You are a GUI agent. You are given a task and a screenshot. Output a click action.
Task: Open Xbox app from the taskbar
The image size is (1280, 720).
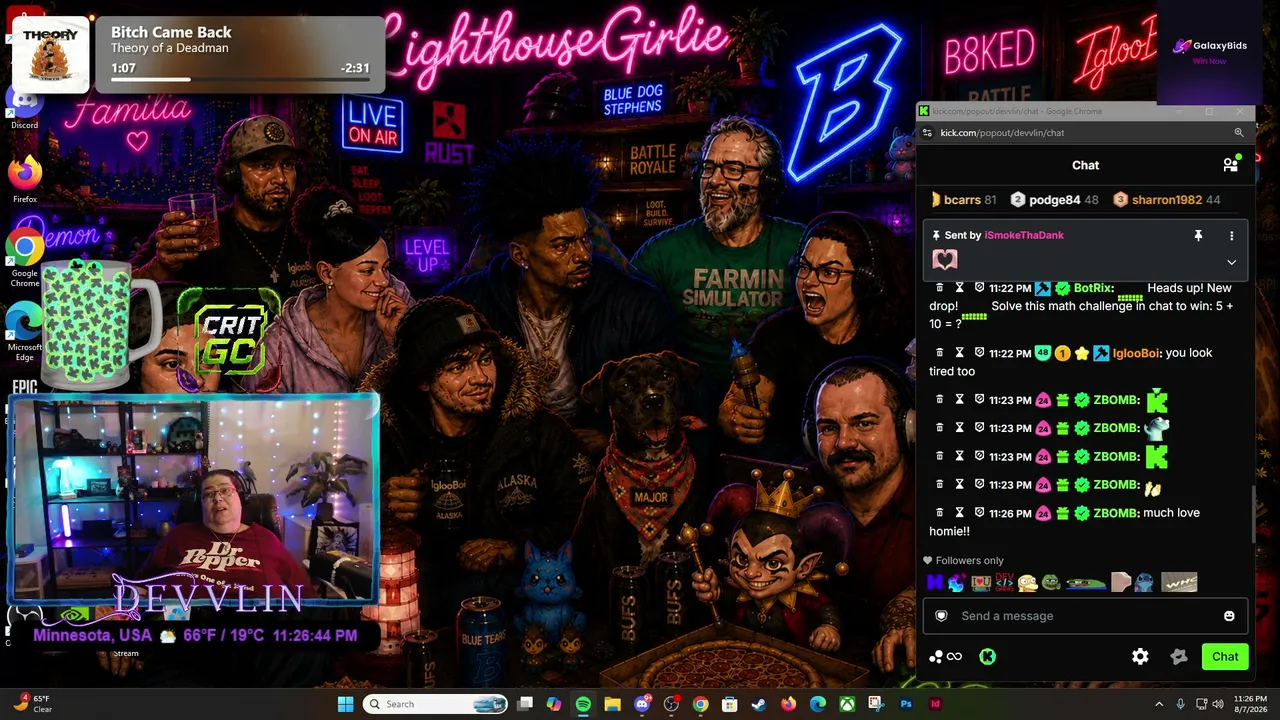point(847,704)
